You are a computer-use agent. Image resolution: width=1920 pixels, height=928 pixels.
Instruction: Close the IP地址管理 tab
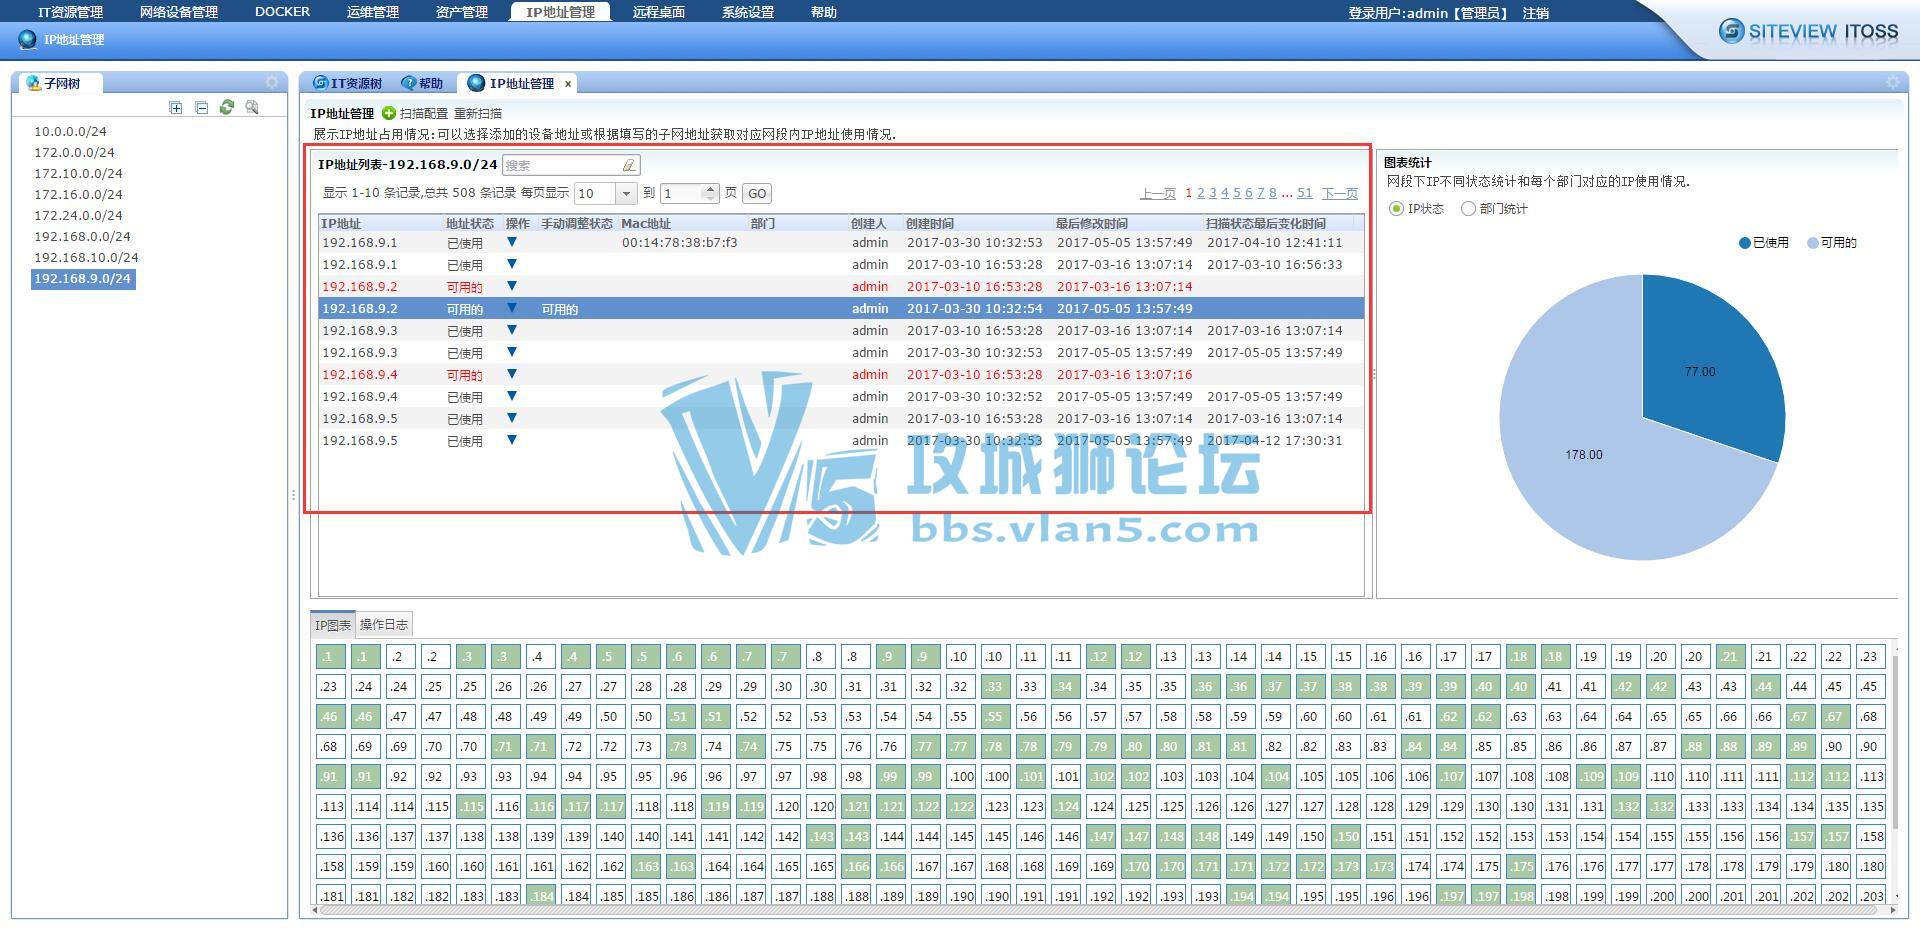pyautogui.click(x=568, y=84)
